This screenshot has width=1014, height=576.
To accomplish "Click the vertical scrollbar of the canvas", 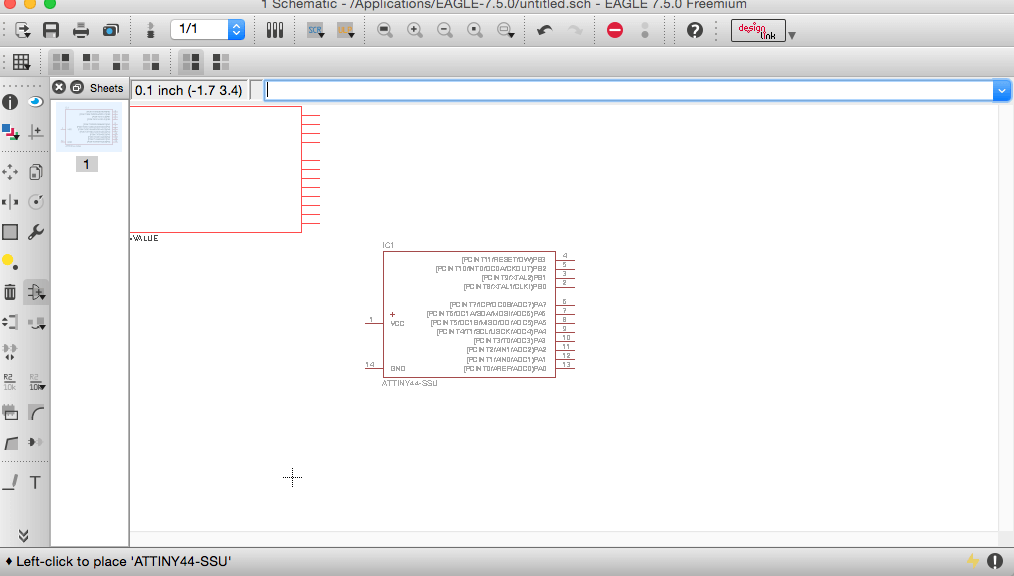I will click(1006, 317).
